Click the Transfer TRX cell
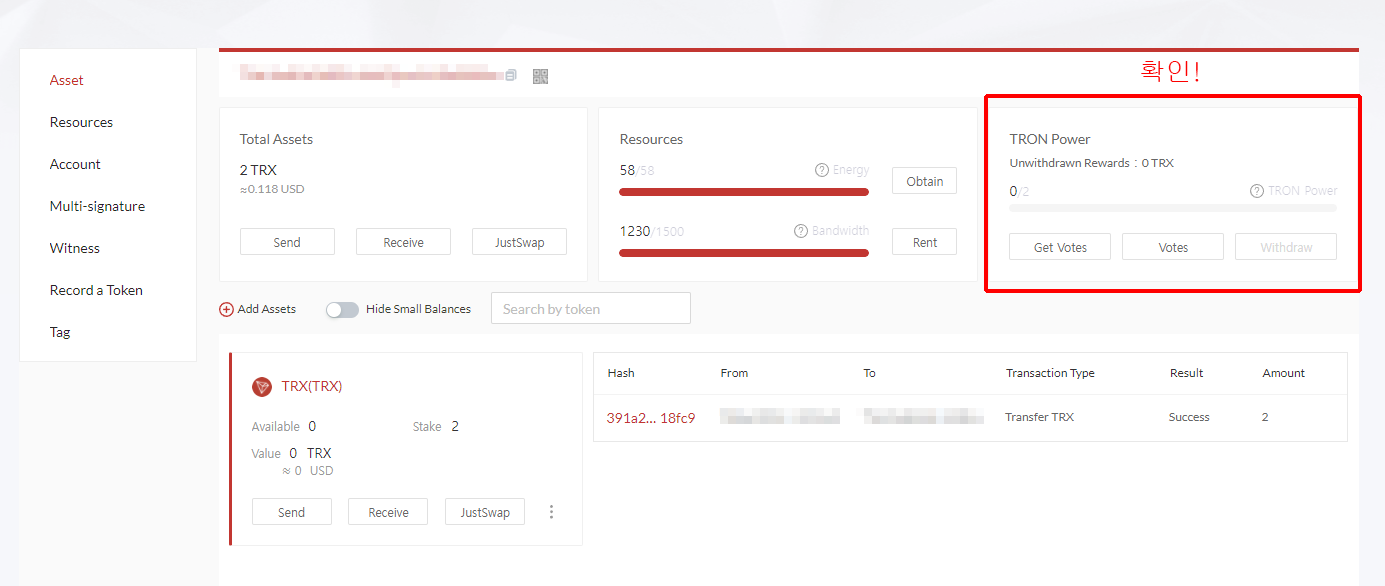 pyautogui.click(x=1040, y=417)
